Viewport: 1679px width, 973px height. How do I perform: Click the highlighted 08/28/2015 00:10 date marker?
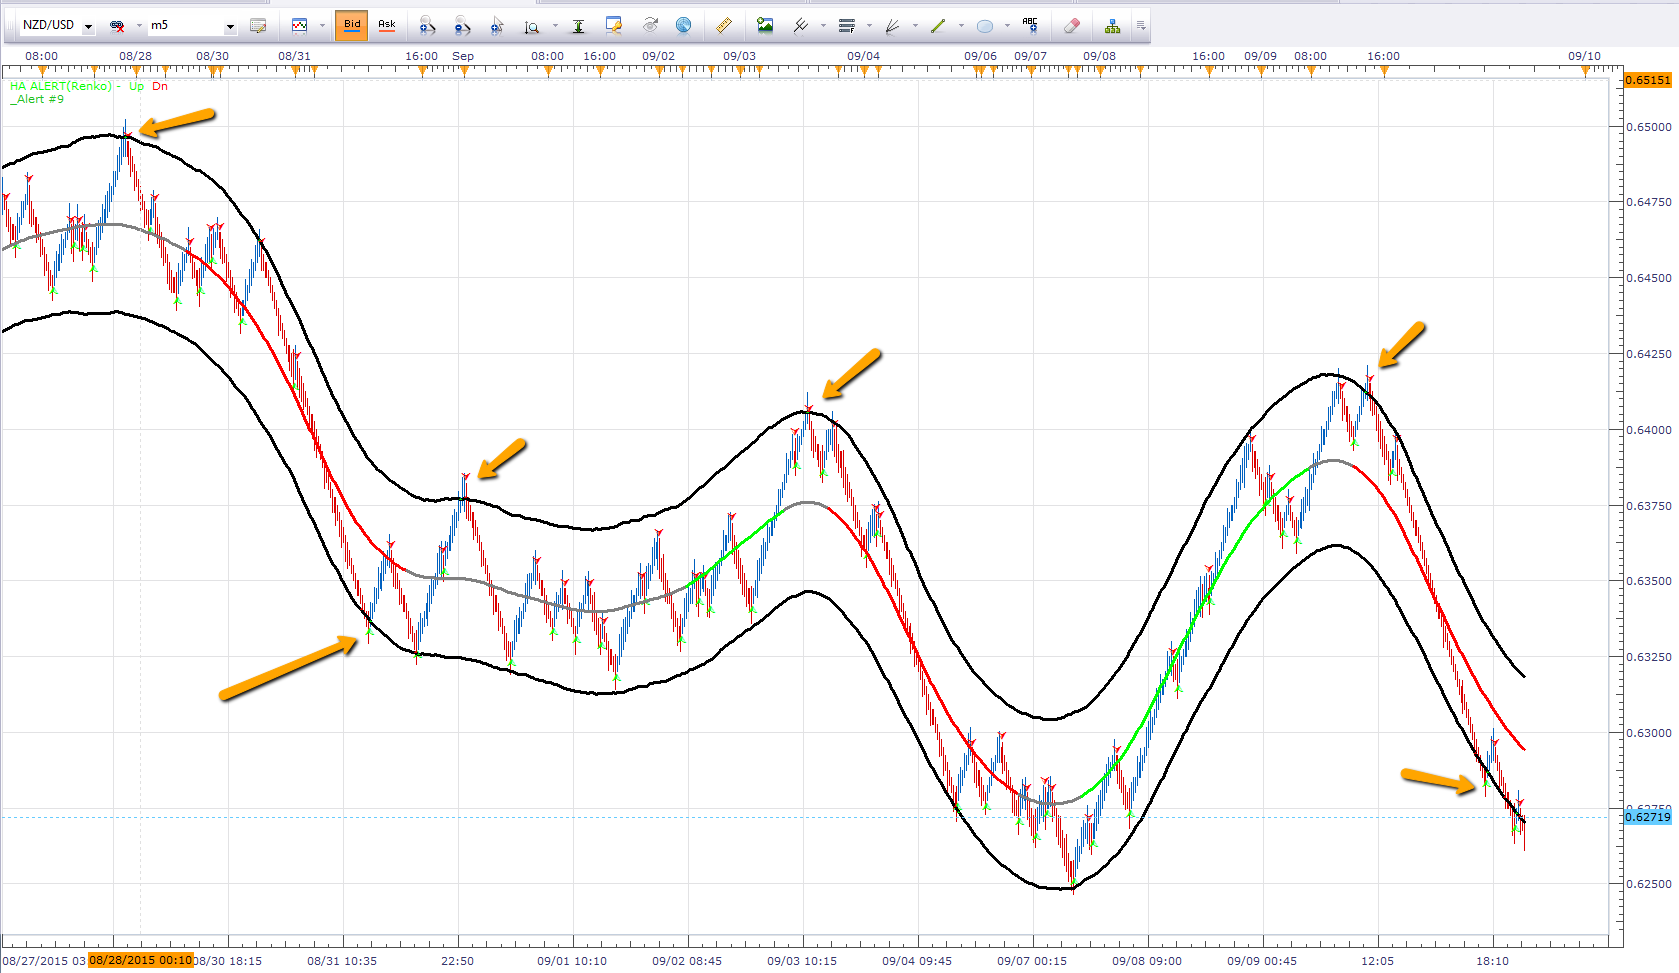click(140, 960)
